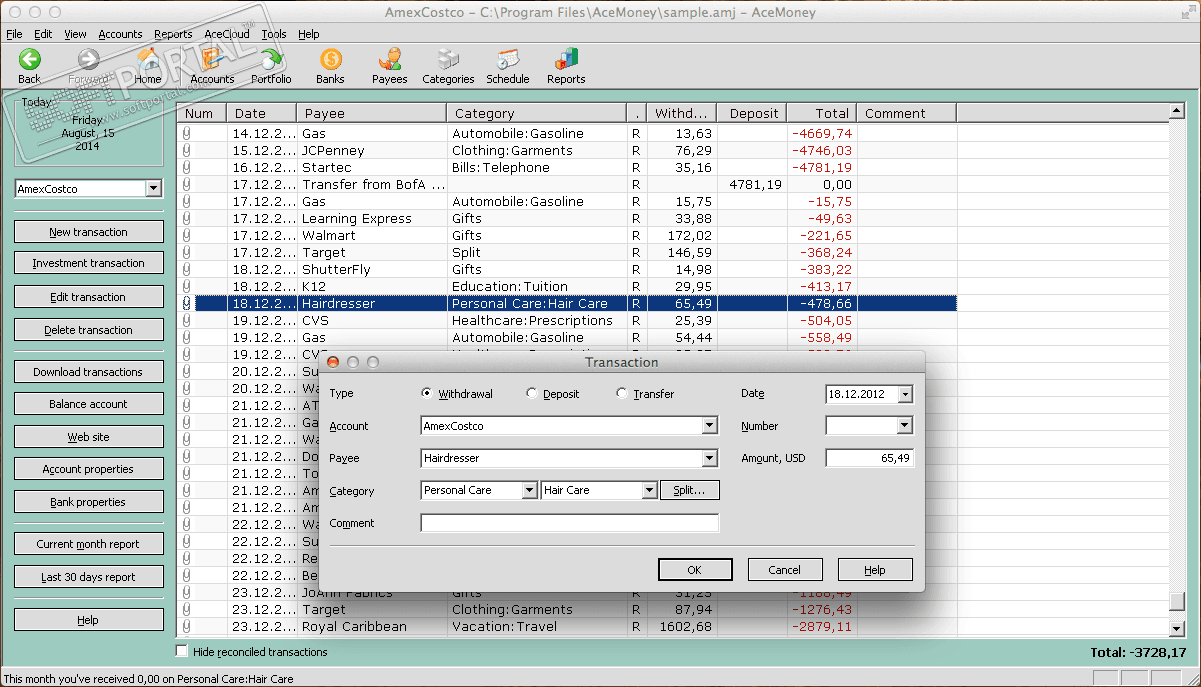Image resolution: width=1201 pixels, height=687 pixels.
Task: Open Accounts toolbar icon
Action: click(212, 66)
